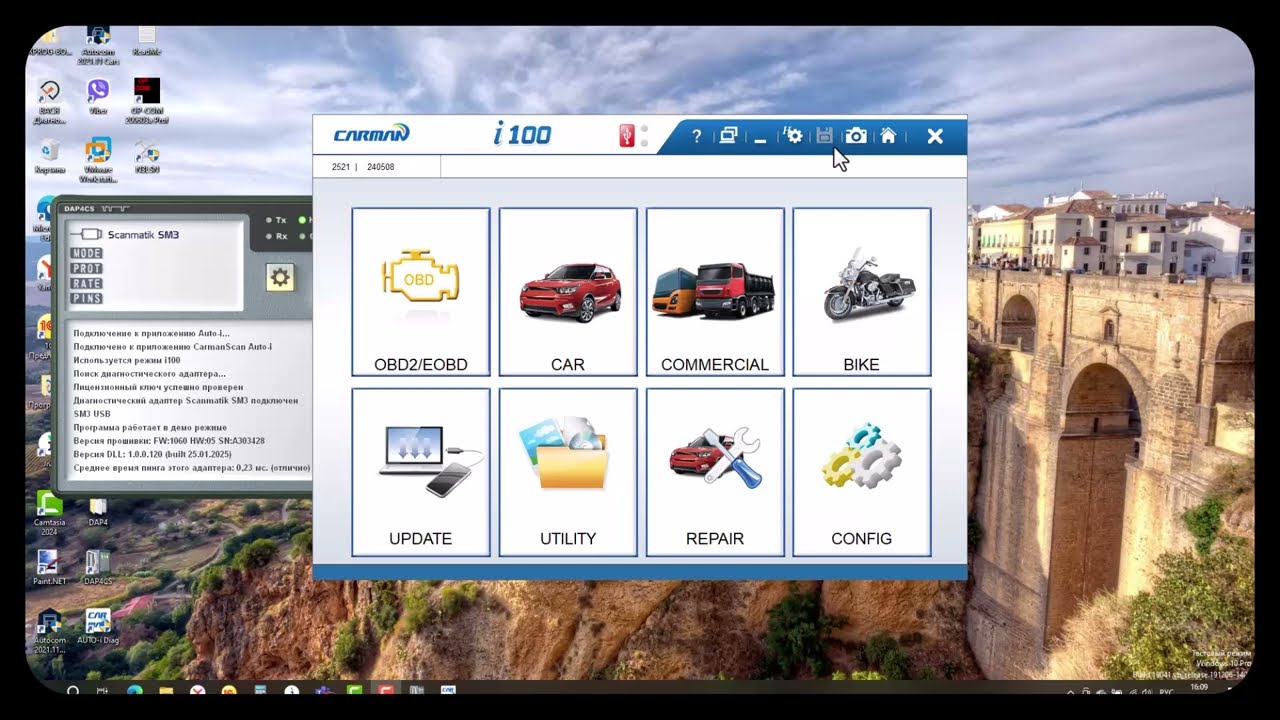Go to the Carman home screen icon
Screen dimensions: 1280x720
pyautogui.click(x=888, y=136)
